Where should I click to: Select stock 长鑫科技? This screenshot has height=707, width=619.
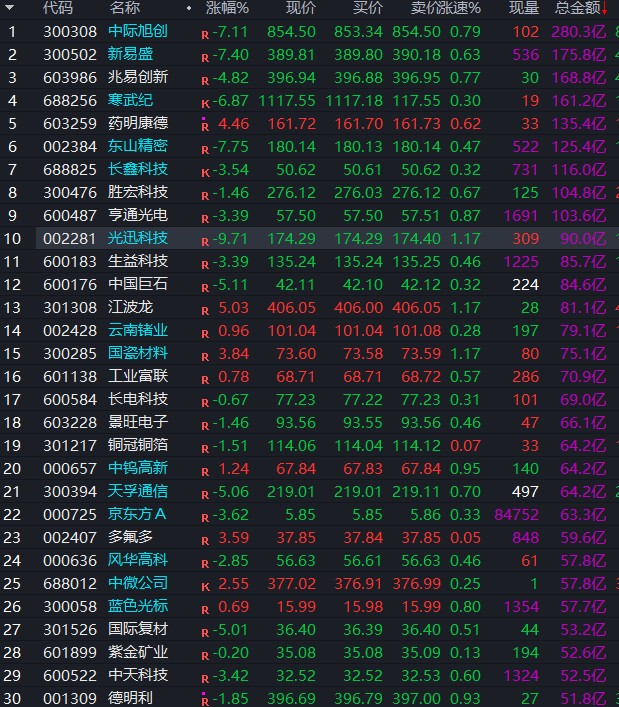[x=138, y=169]
